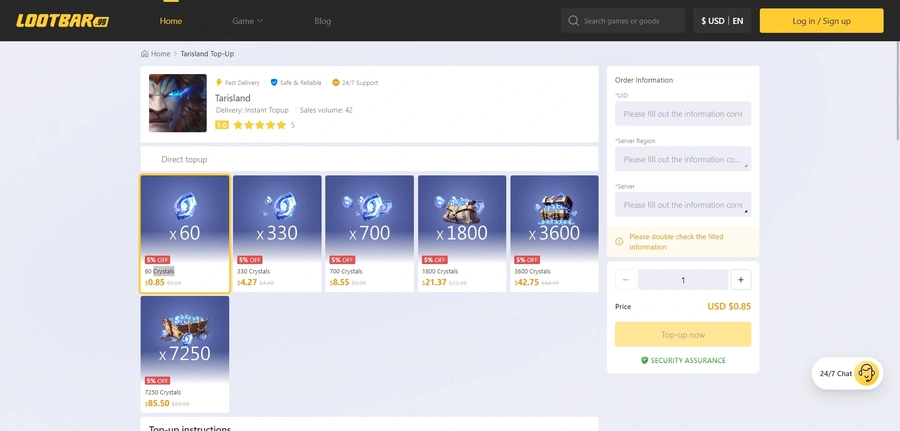Click the search magnifier icon
900x431 pixels.
pos(573,21)
